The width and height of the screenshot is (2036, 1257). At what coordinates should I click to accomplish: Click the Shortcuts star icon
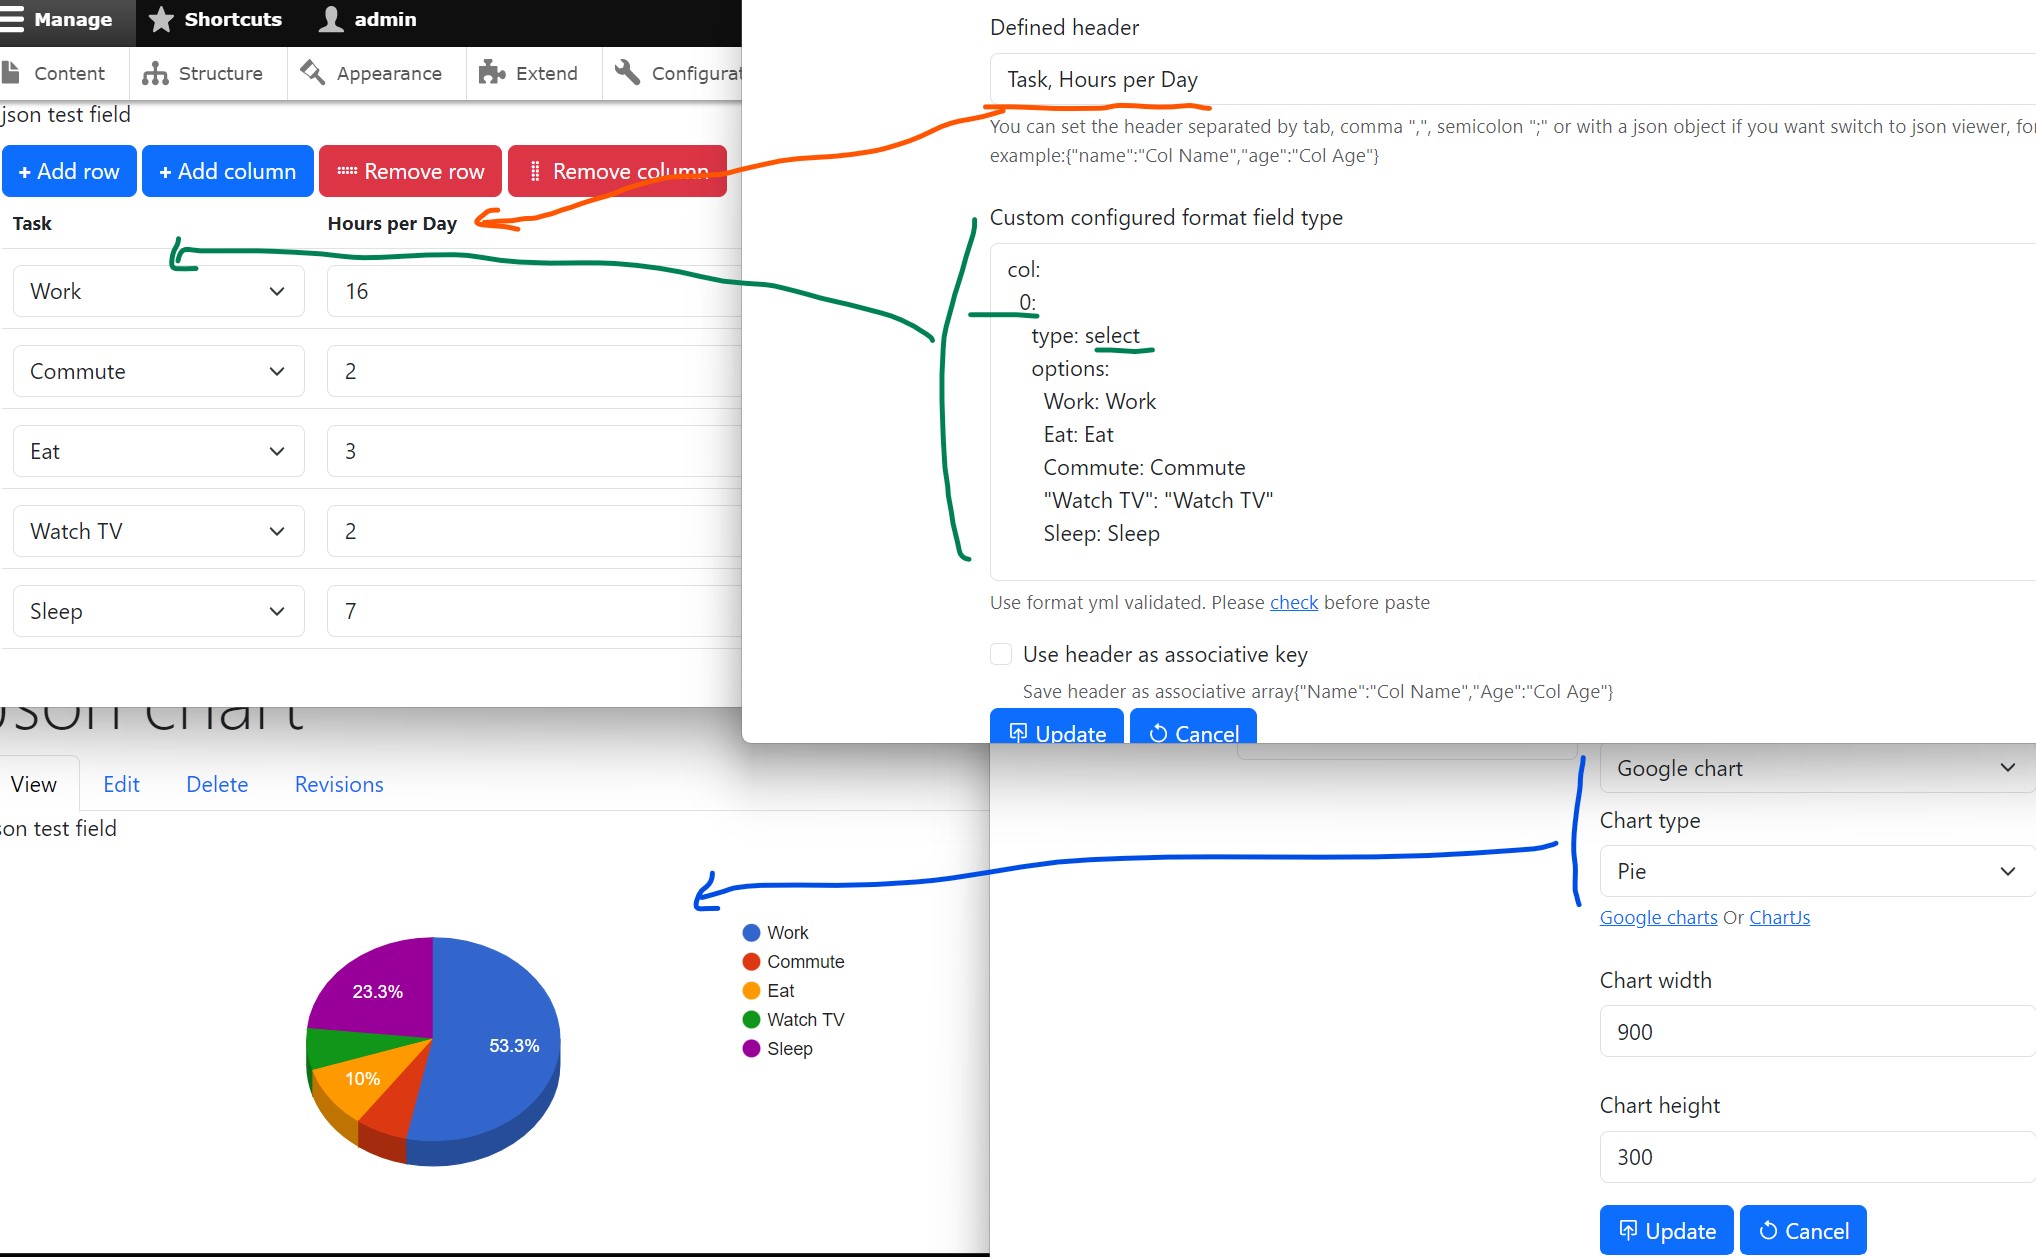tap(161, 20)
